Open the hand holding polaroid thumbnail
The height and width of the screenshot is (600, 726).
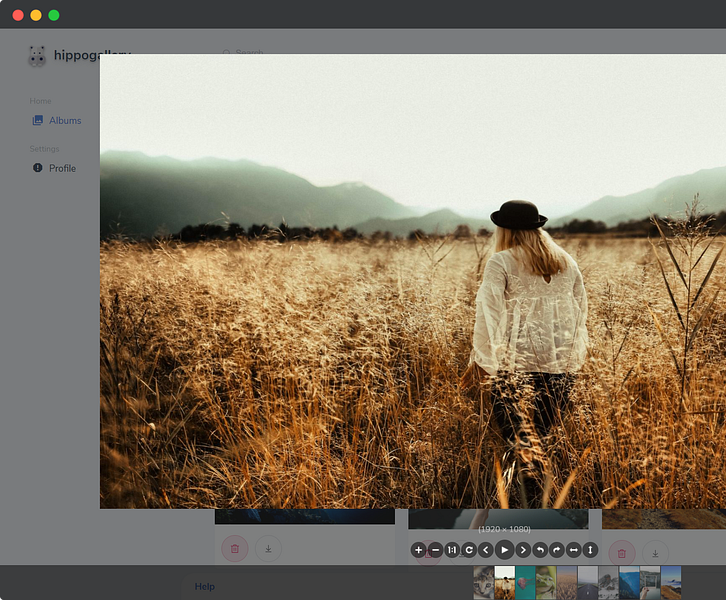[x=651, y=583]
